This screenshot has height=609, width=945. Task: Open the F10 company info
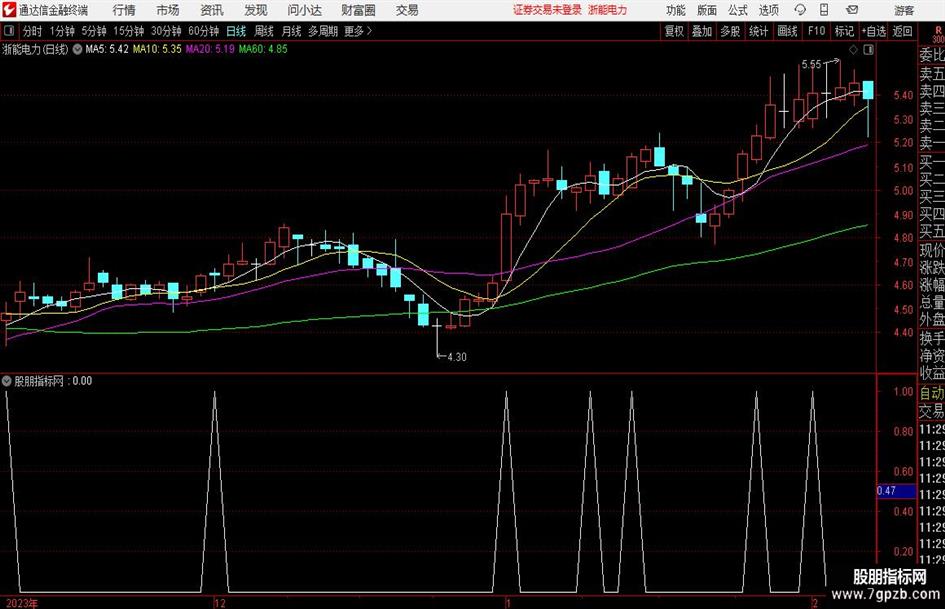816,31
